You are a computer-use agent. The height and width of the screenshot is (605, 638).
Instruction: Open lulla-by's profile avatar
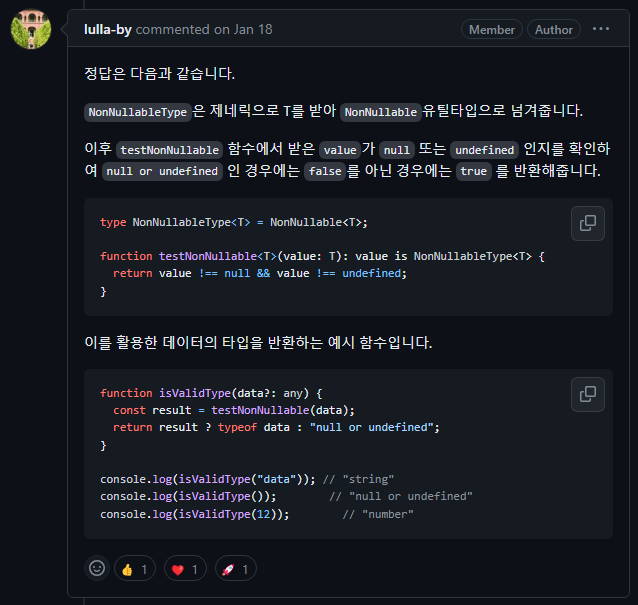tap(31, 29)
